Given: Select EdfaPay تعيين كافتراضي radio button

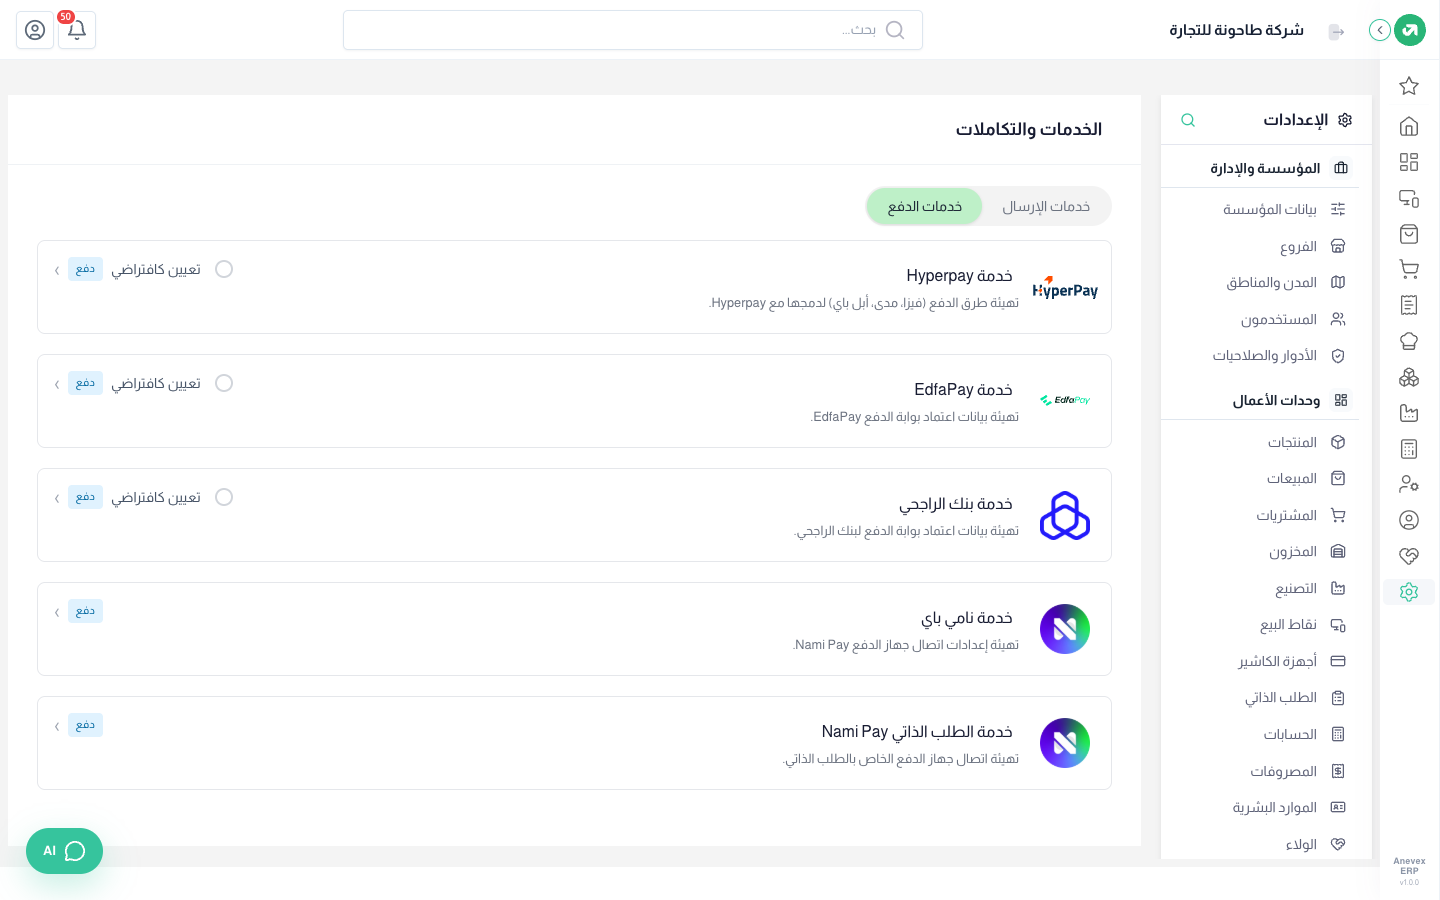Looking at the screenshot, I should click(x=224, y=383).
